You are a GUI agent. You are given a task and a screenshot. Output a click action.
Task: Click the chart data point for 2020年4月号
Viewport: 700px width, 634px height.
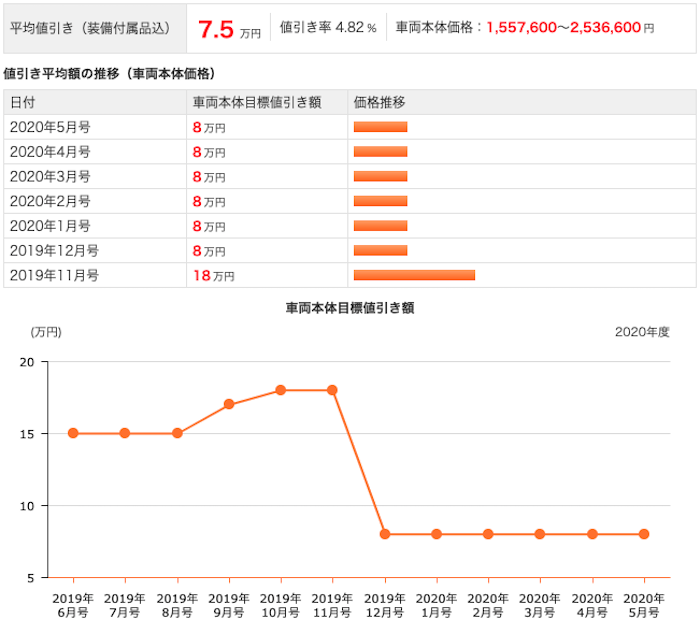(592, 534)
